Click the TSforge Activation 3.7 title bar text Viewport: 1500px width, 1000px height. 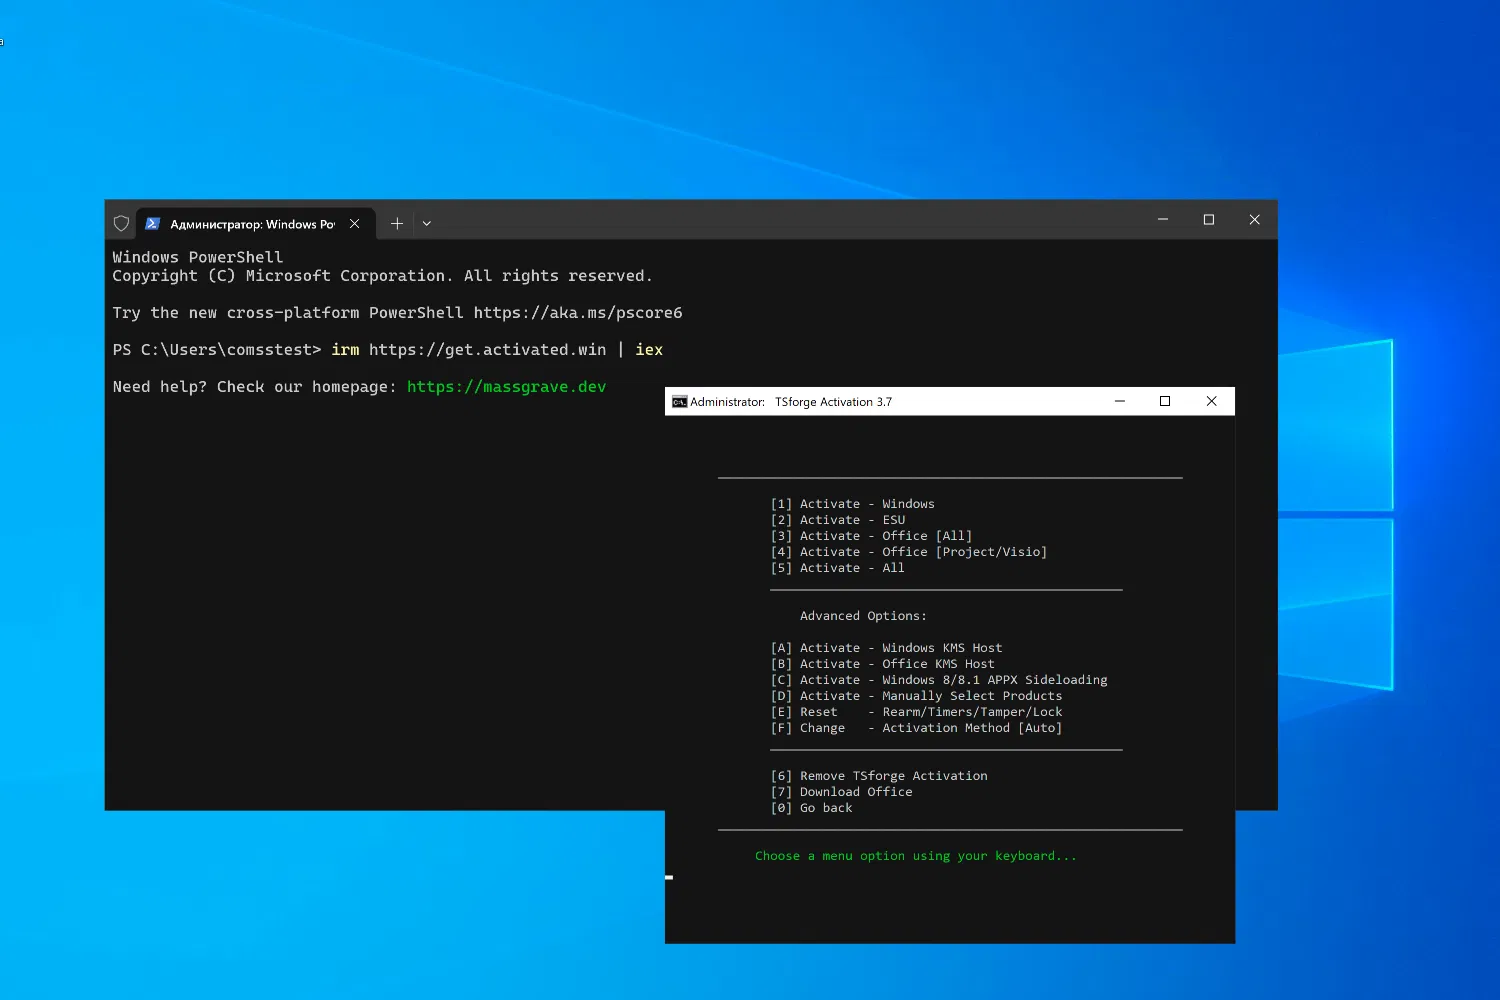pyautogui.click(x=833, y=402)
